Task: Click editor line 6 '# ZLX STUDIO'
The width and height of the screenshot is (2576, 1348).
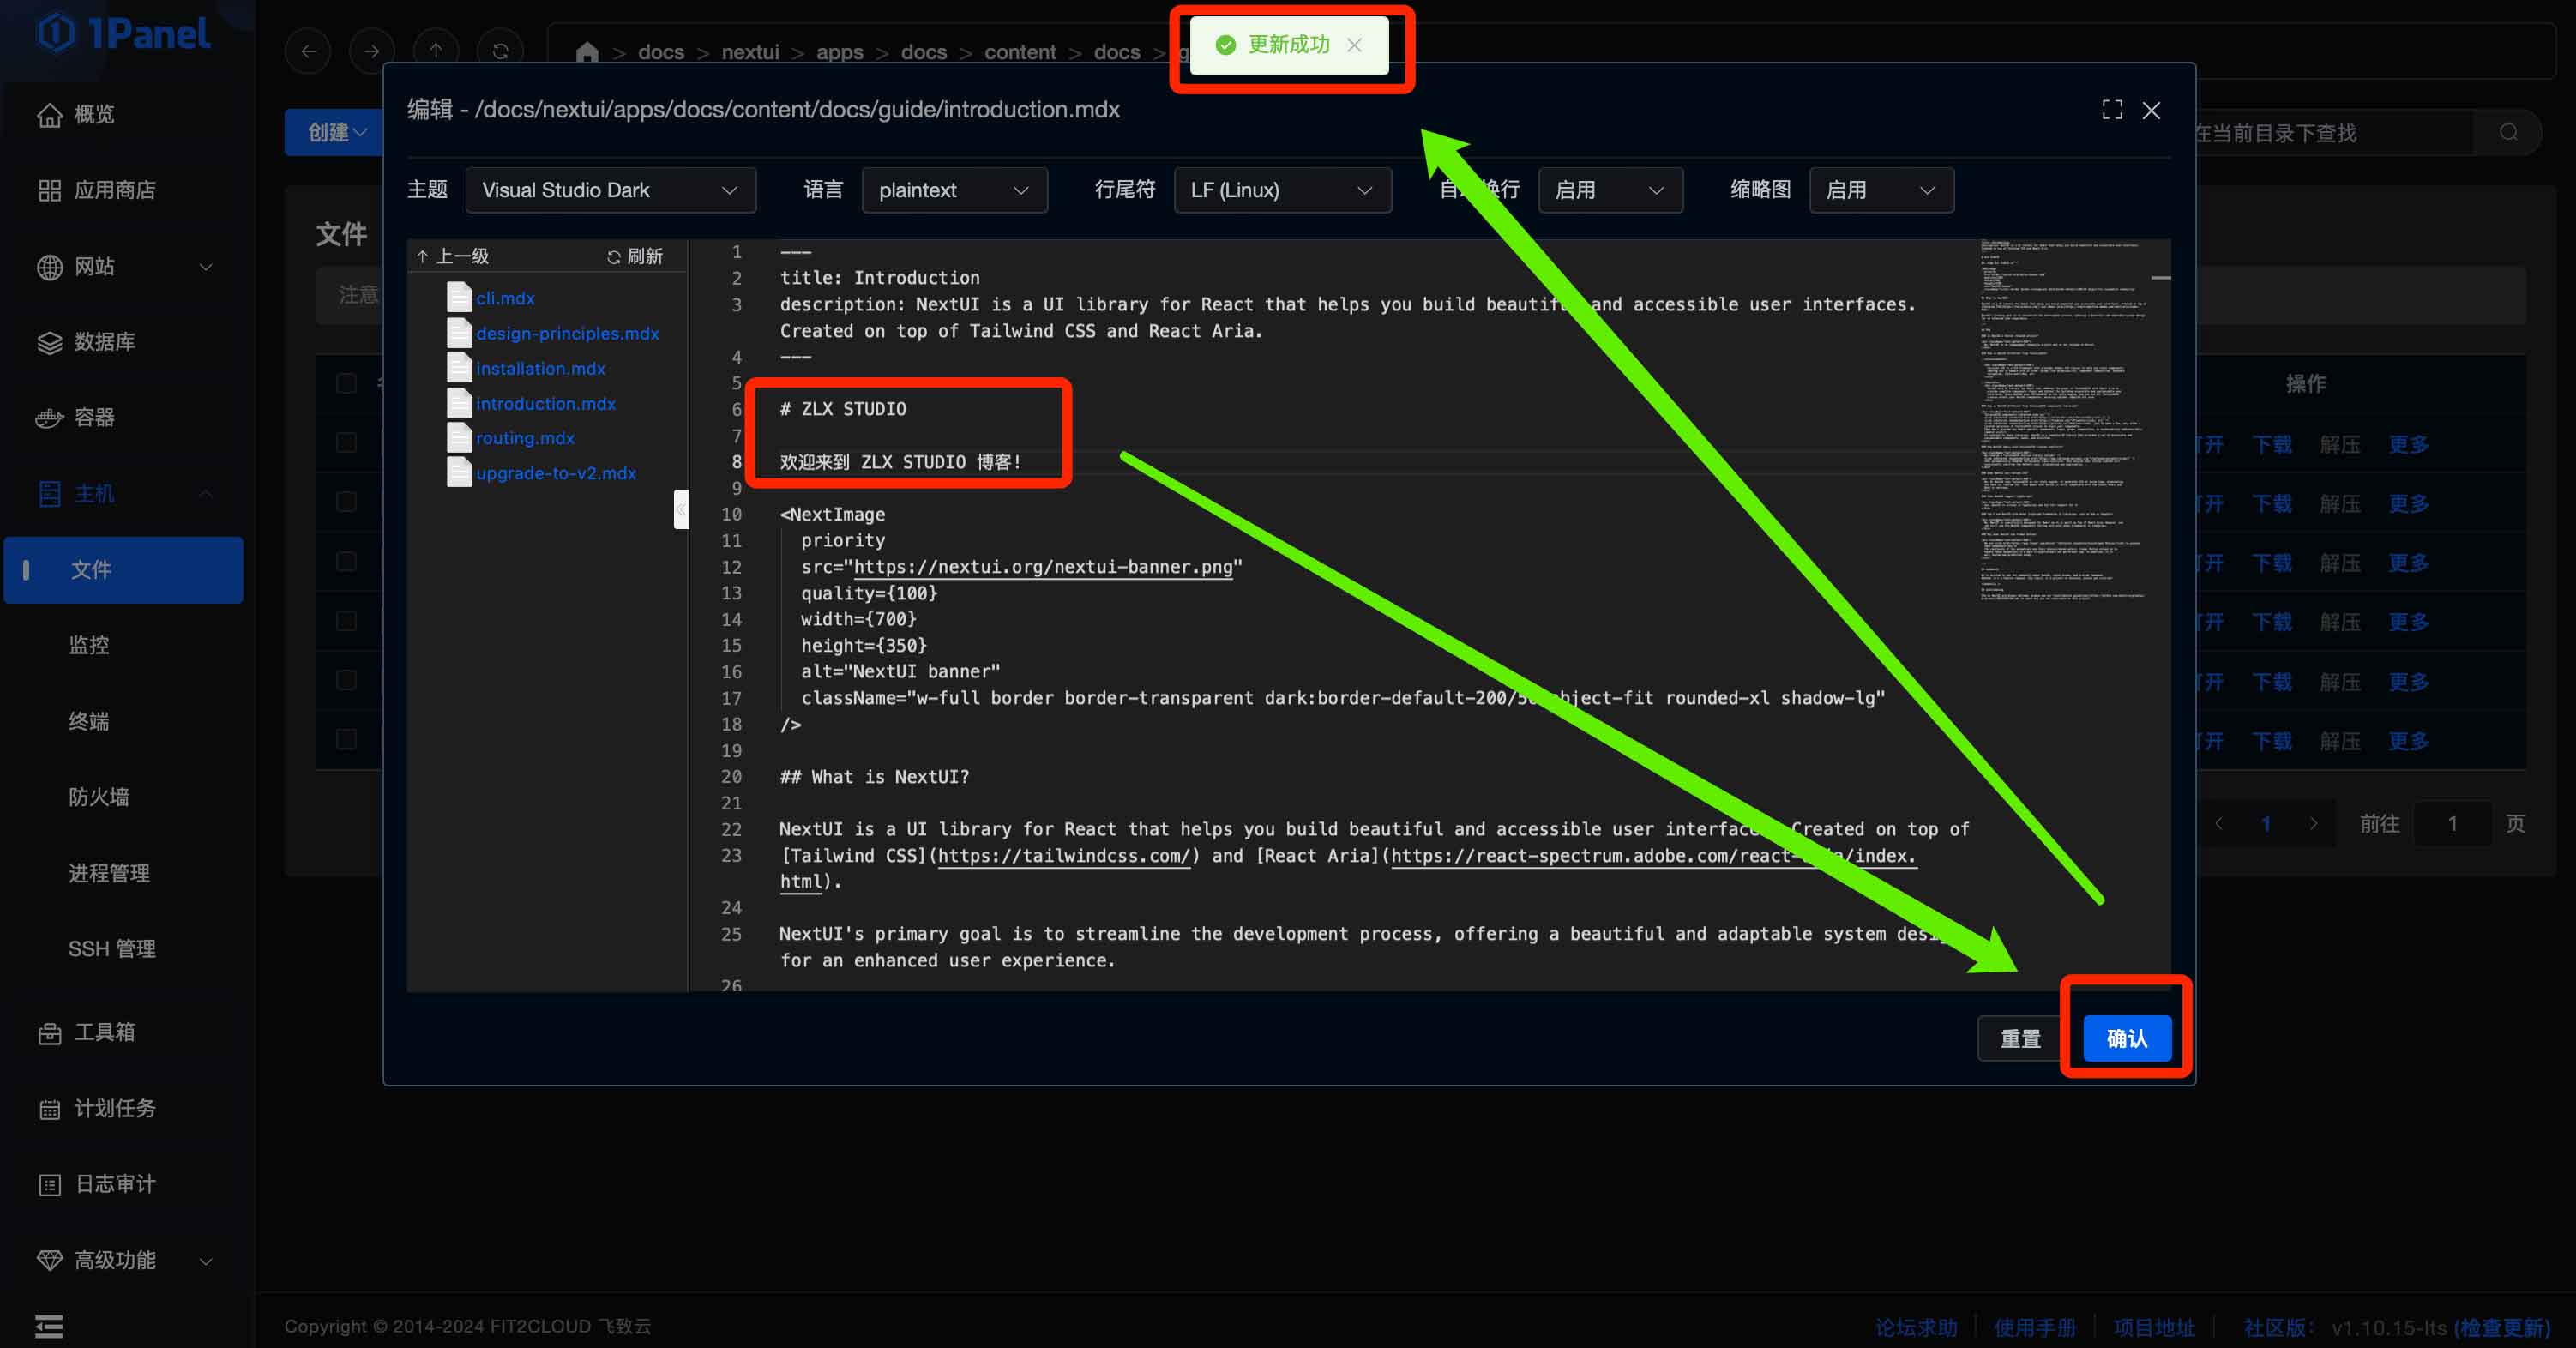Action: 842,409
